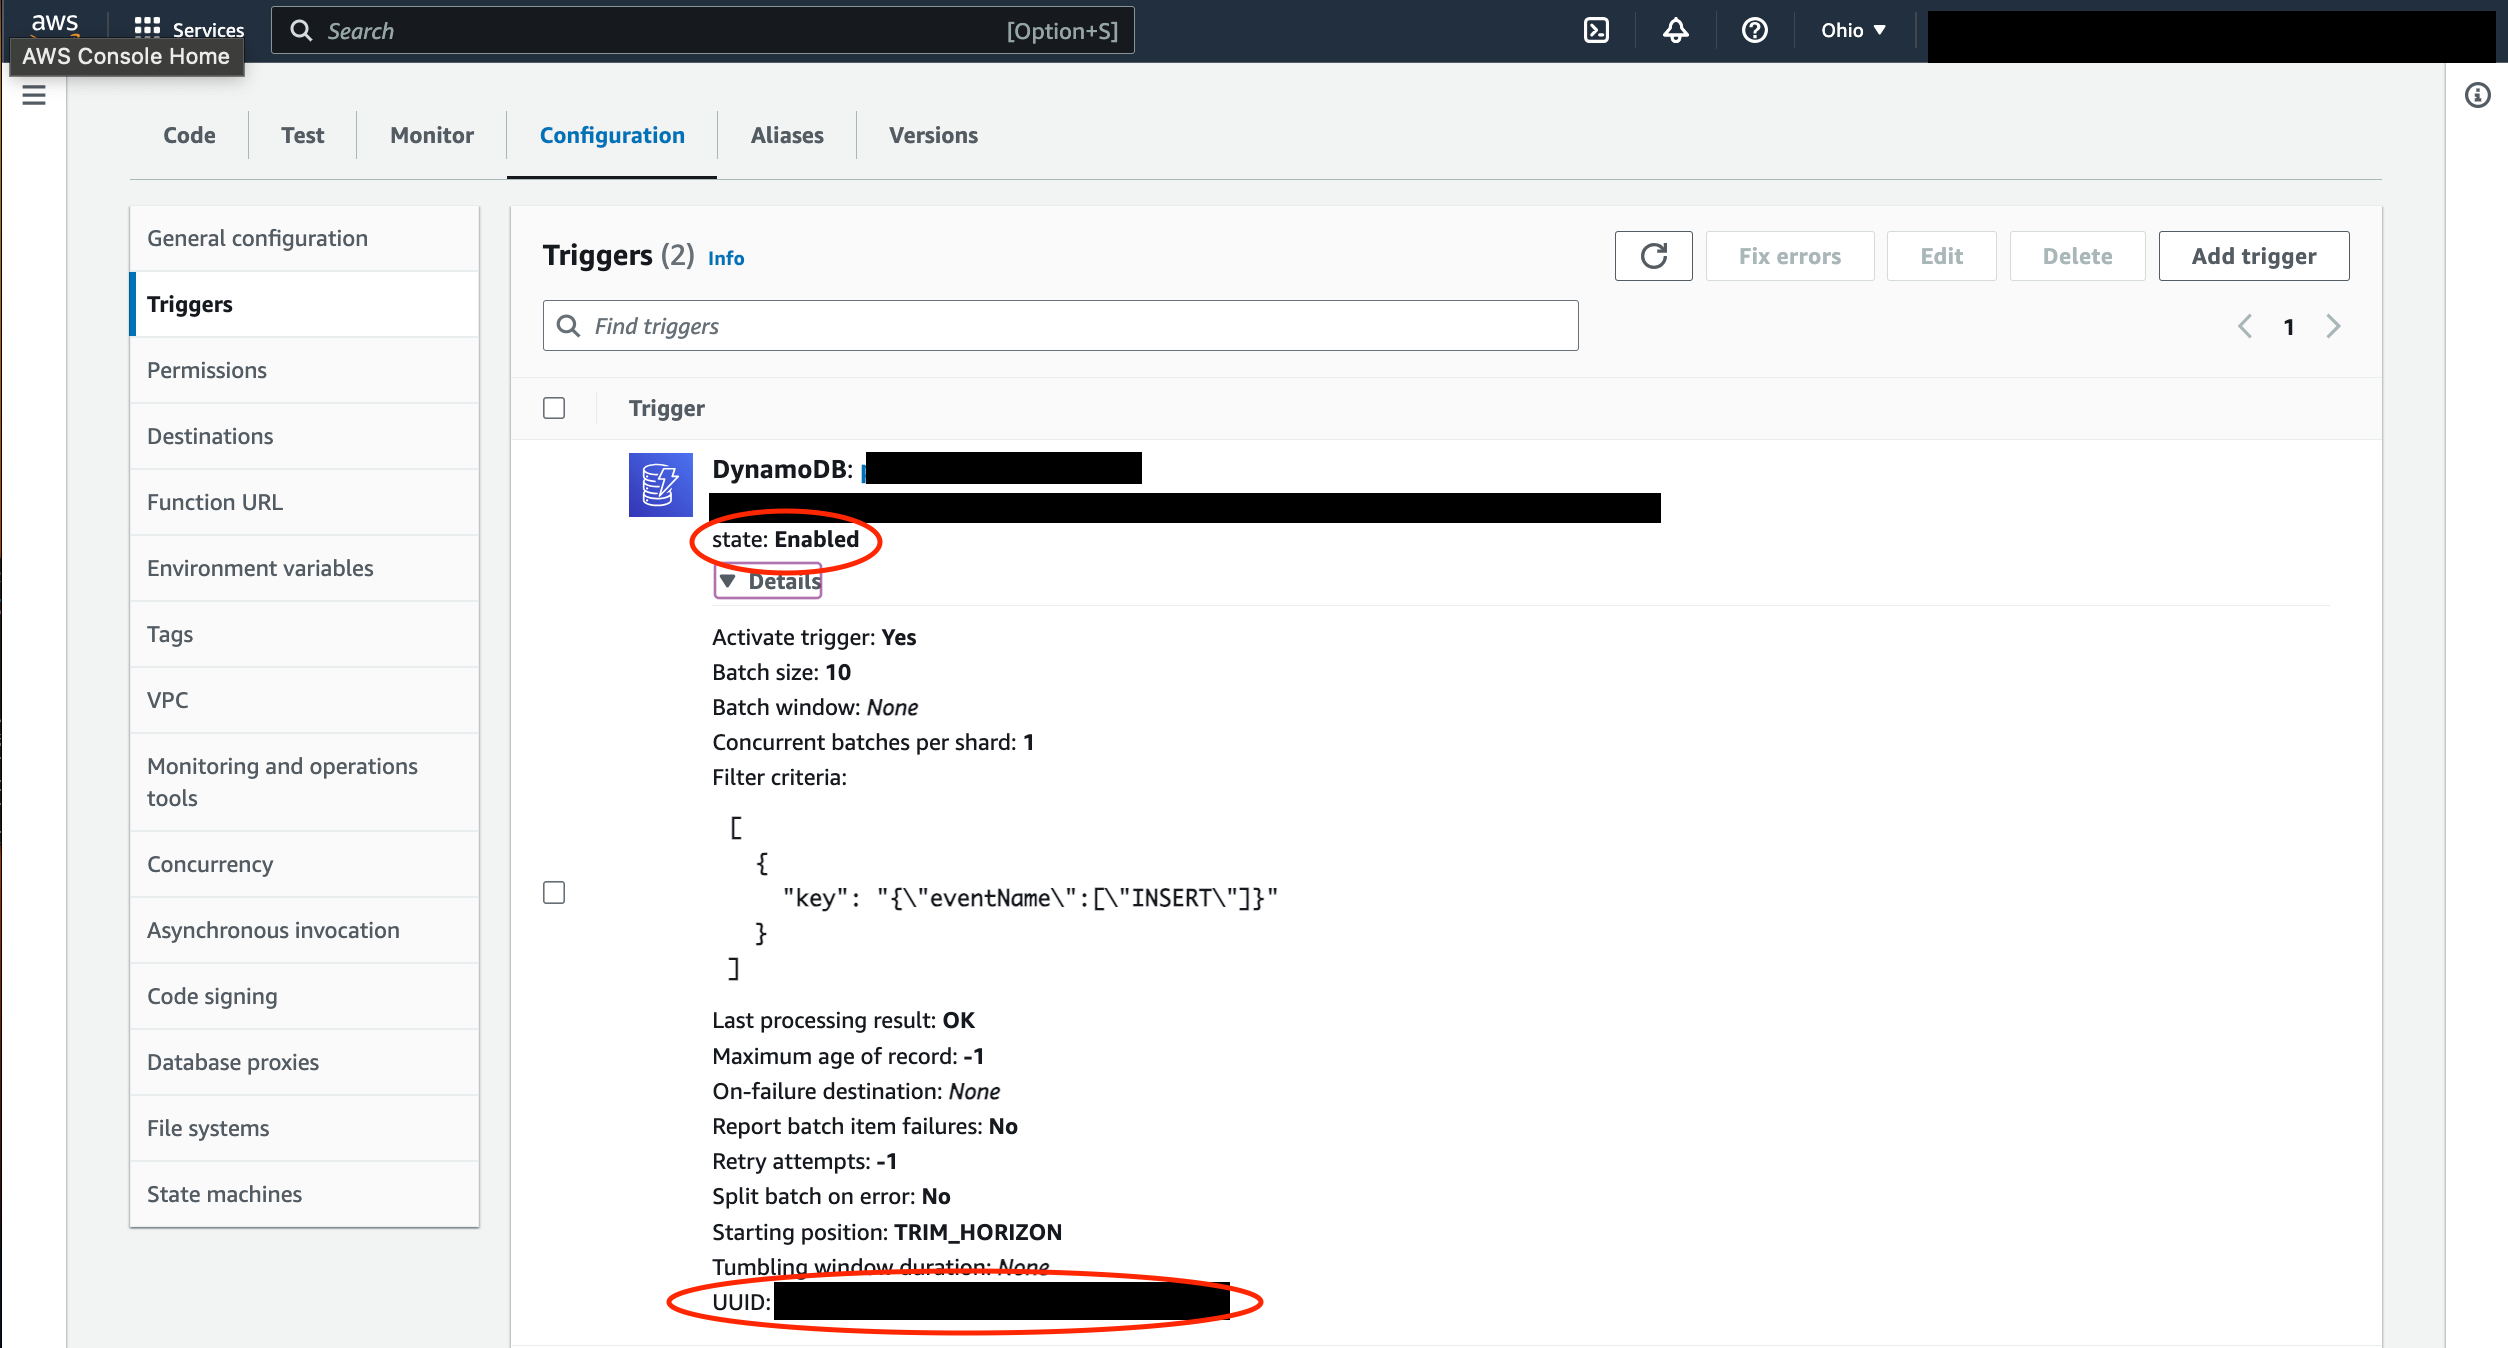Switch to the Aliases tab
This screenshot has width=2508, height=1348.
point(787,135)
